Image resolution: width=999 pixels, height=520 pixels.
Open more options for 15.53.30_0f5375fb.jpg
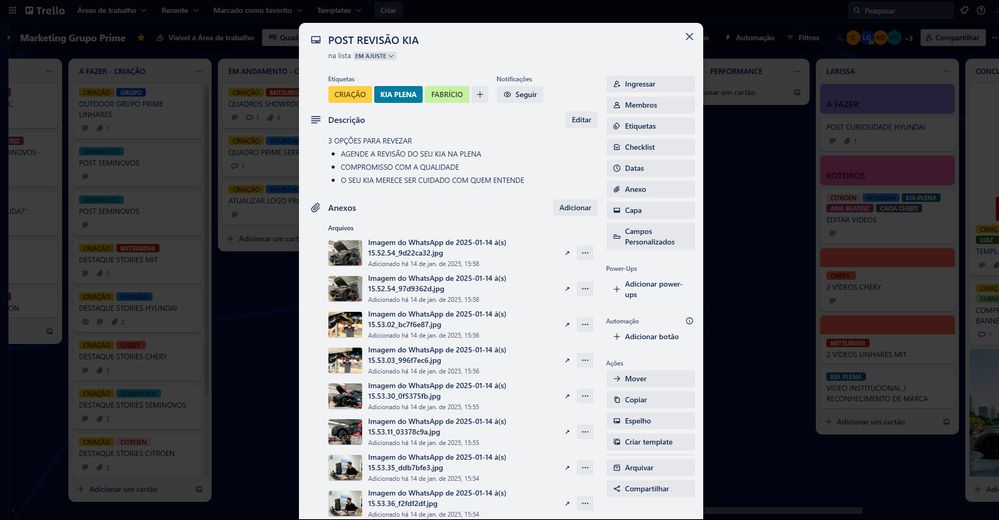pos(585,396)
